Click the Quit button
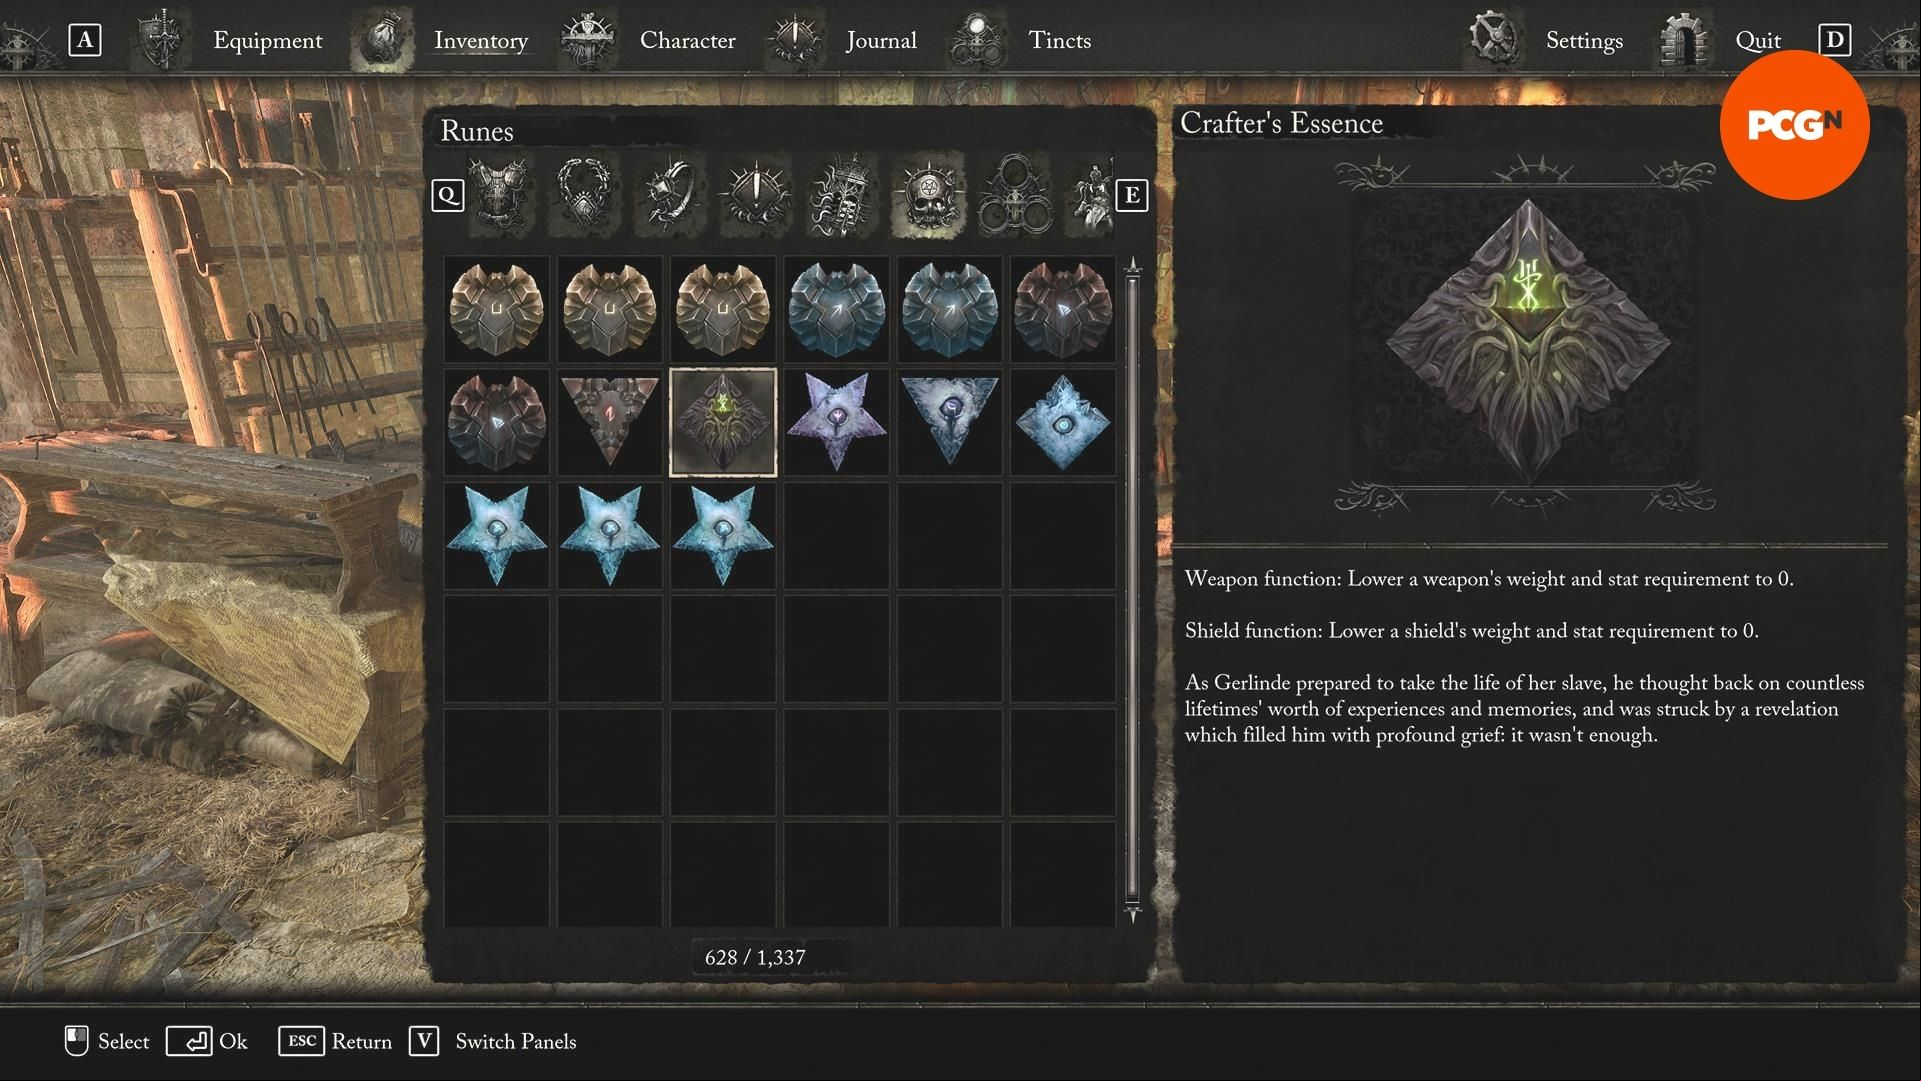 pos(1757,41)
